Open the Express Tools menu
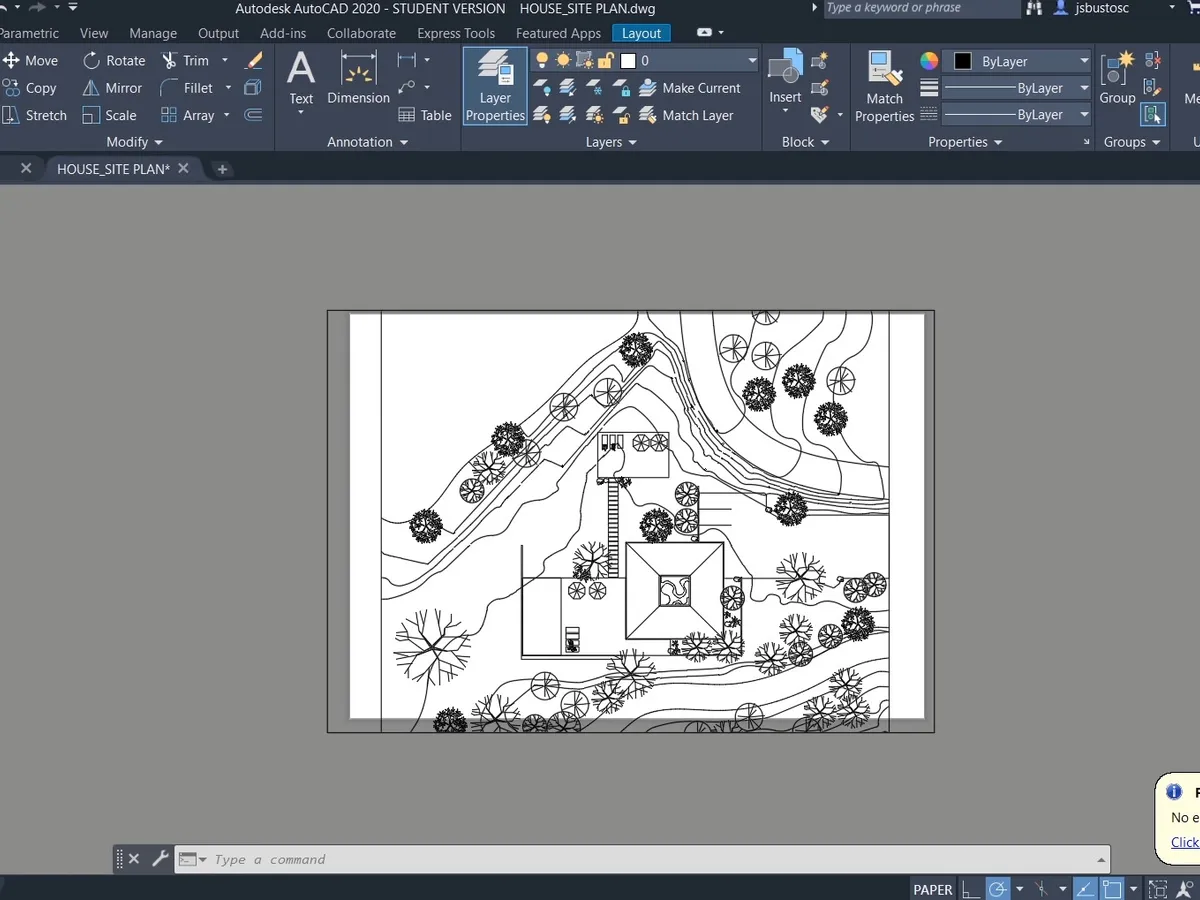This screenshot has height=900, width=1200. 456,33
